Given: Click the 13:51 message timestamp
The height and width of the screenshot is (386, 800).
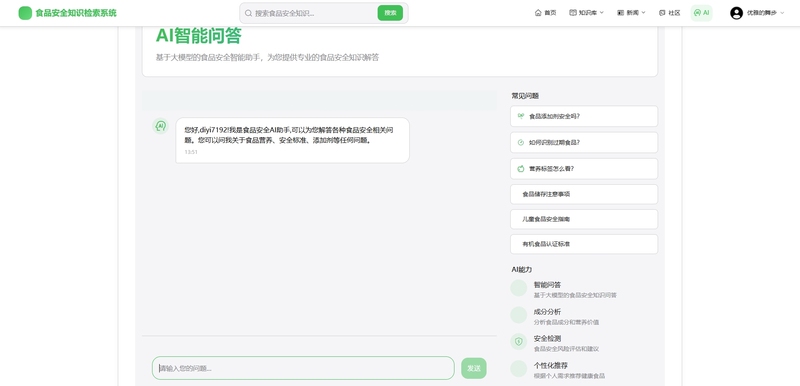Looking at the screenshot, I should (191, 152).
